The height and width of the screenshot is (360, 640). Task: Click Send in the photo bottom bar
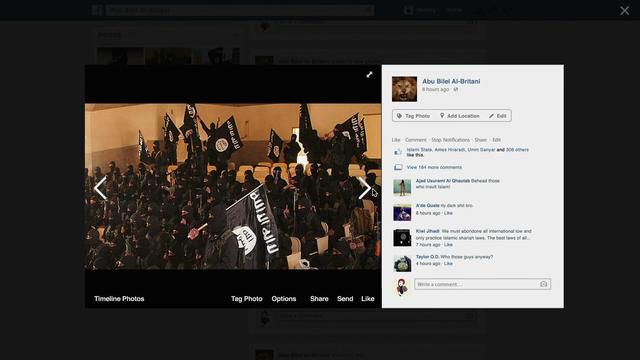click(x=345, y=299)
